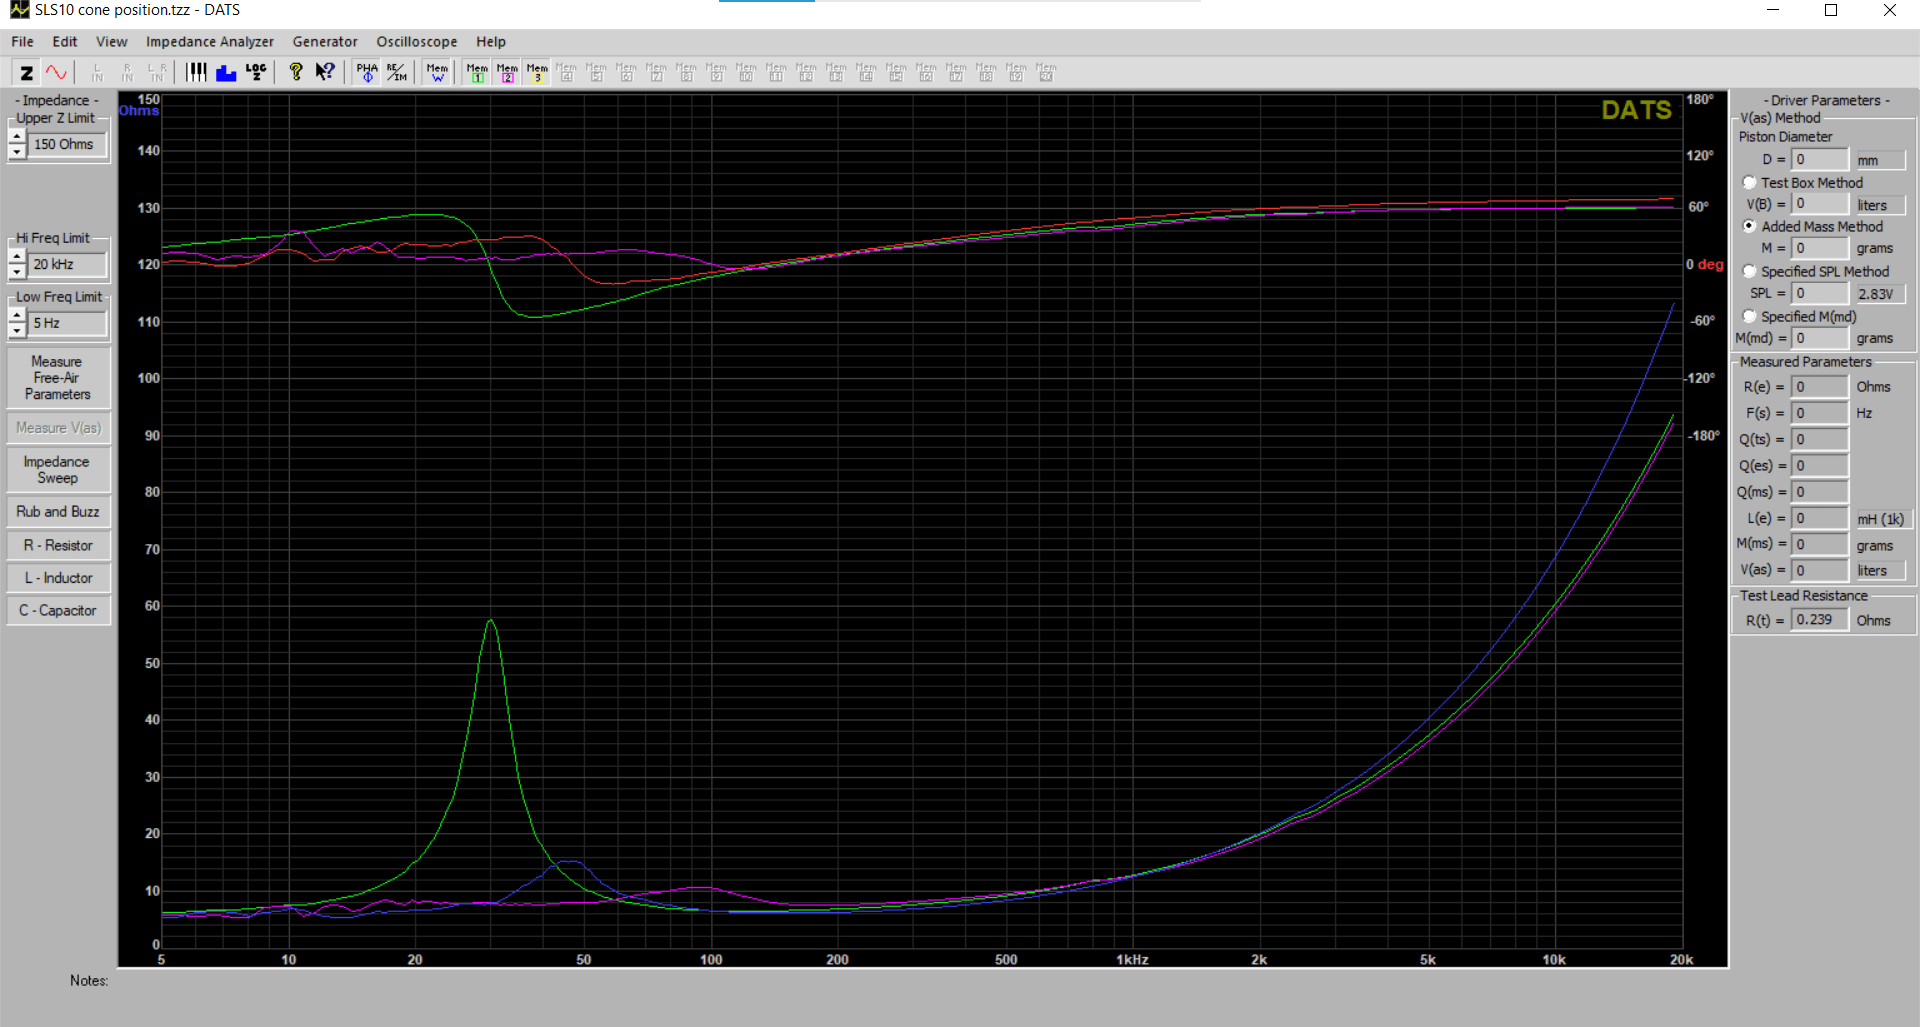Toggle the PHA phase display icon
The image size is (1920, 1027).
click(367, 72)
